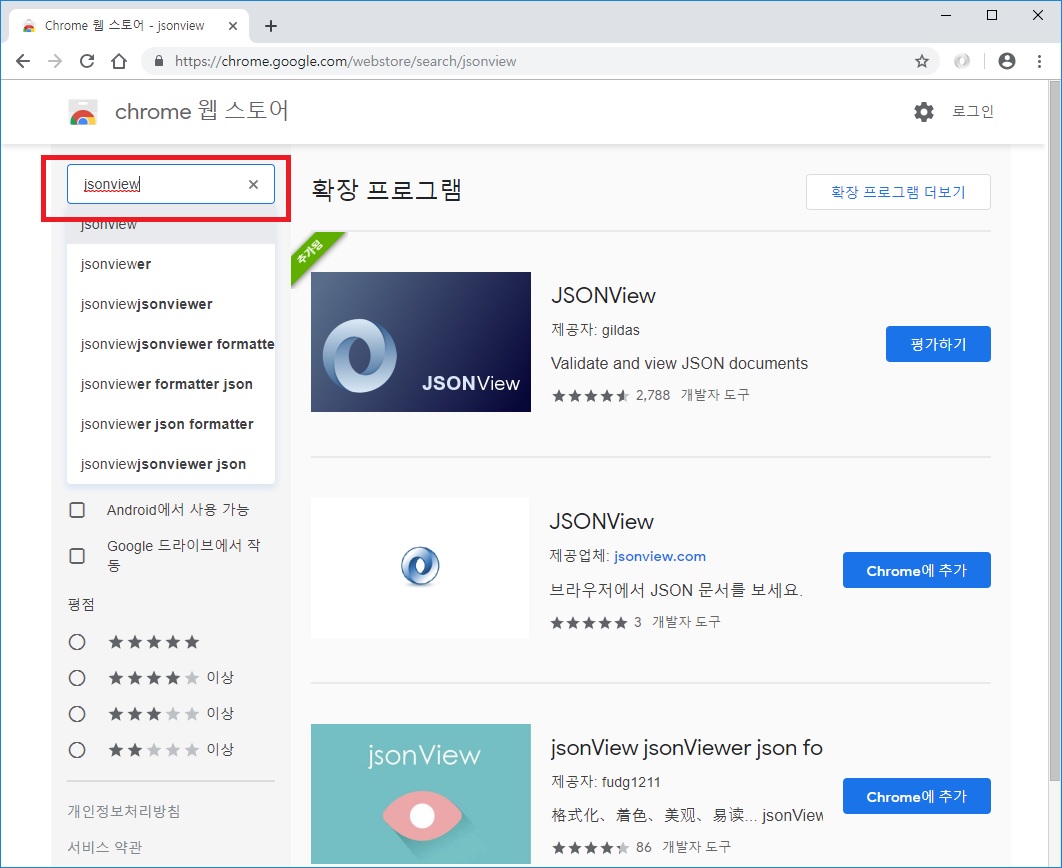Select three stars 이상 rating filter
Image resolution: width=1062 pixels, height=868 pixels.
click(x=77, y=714)
